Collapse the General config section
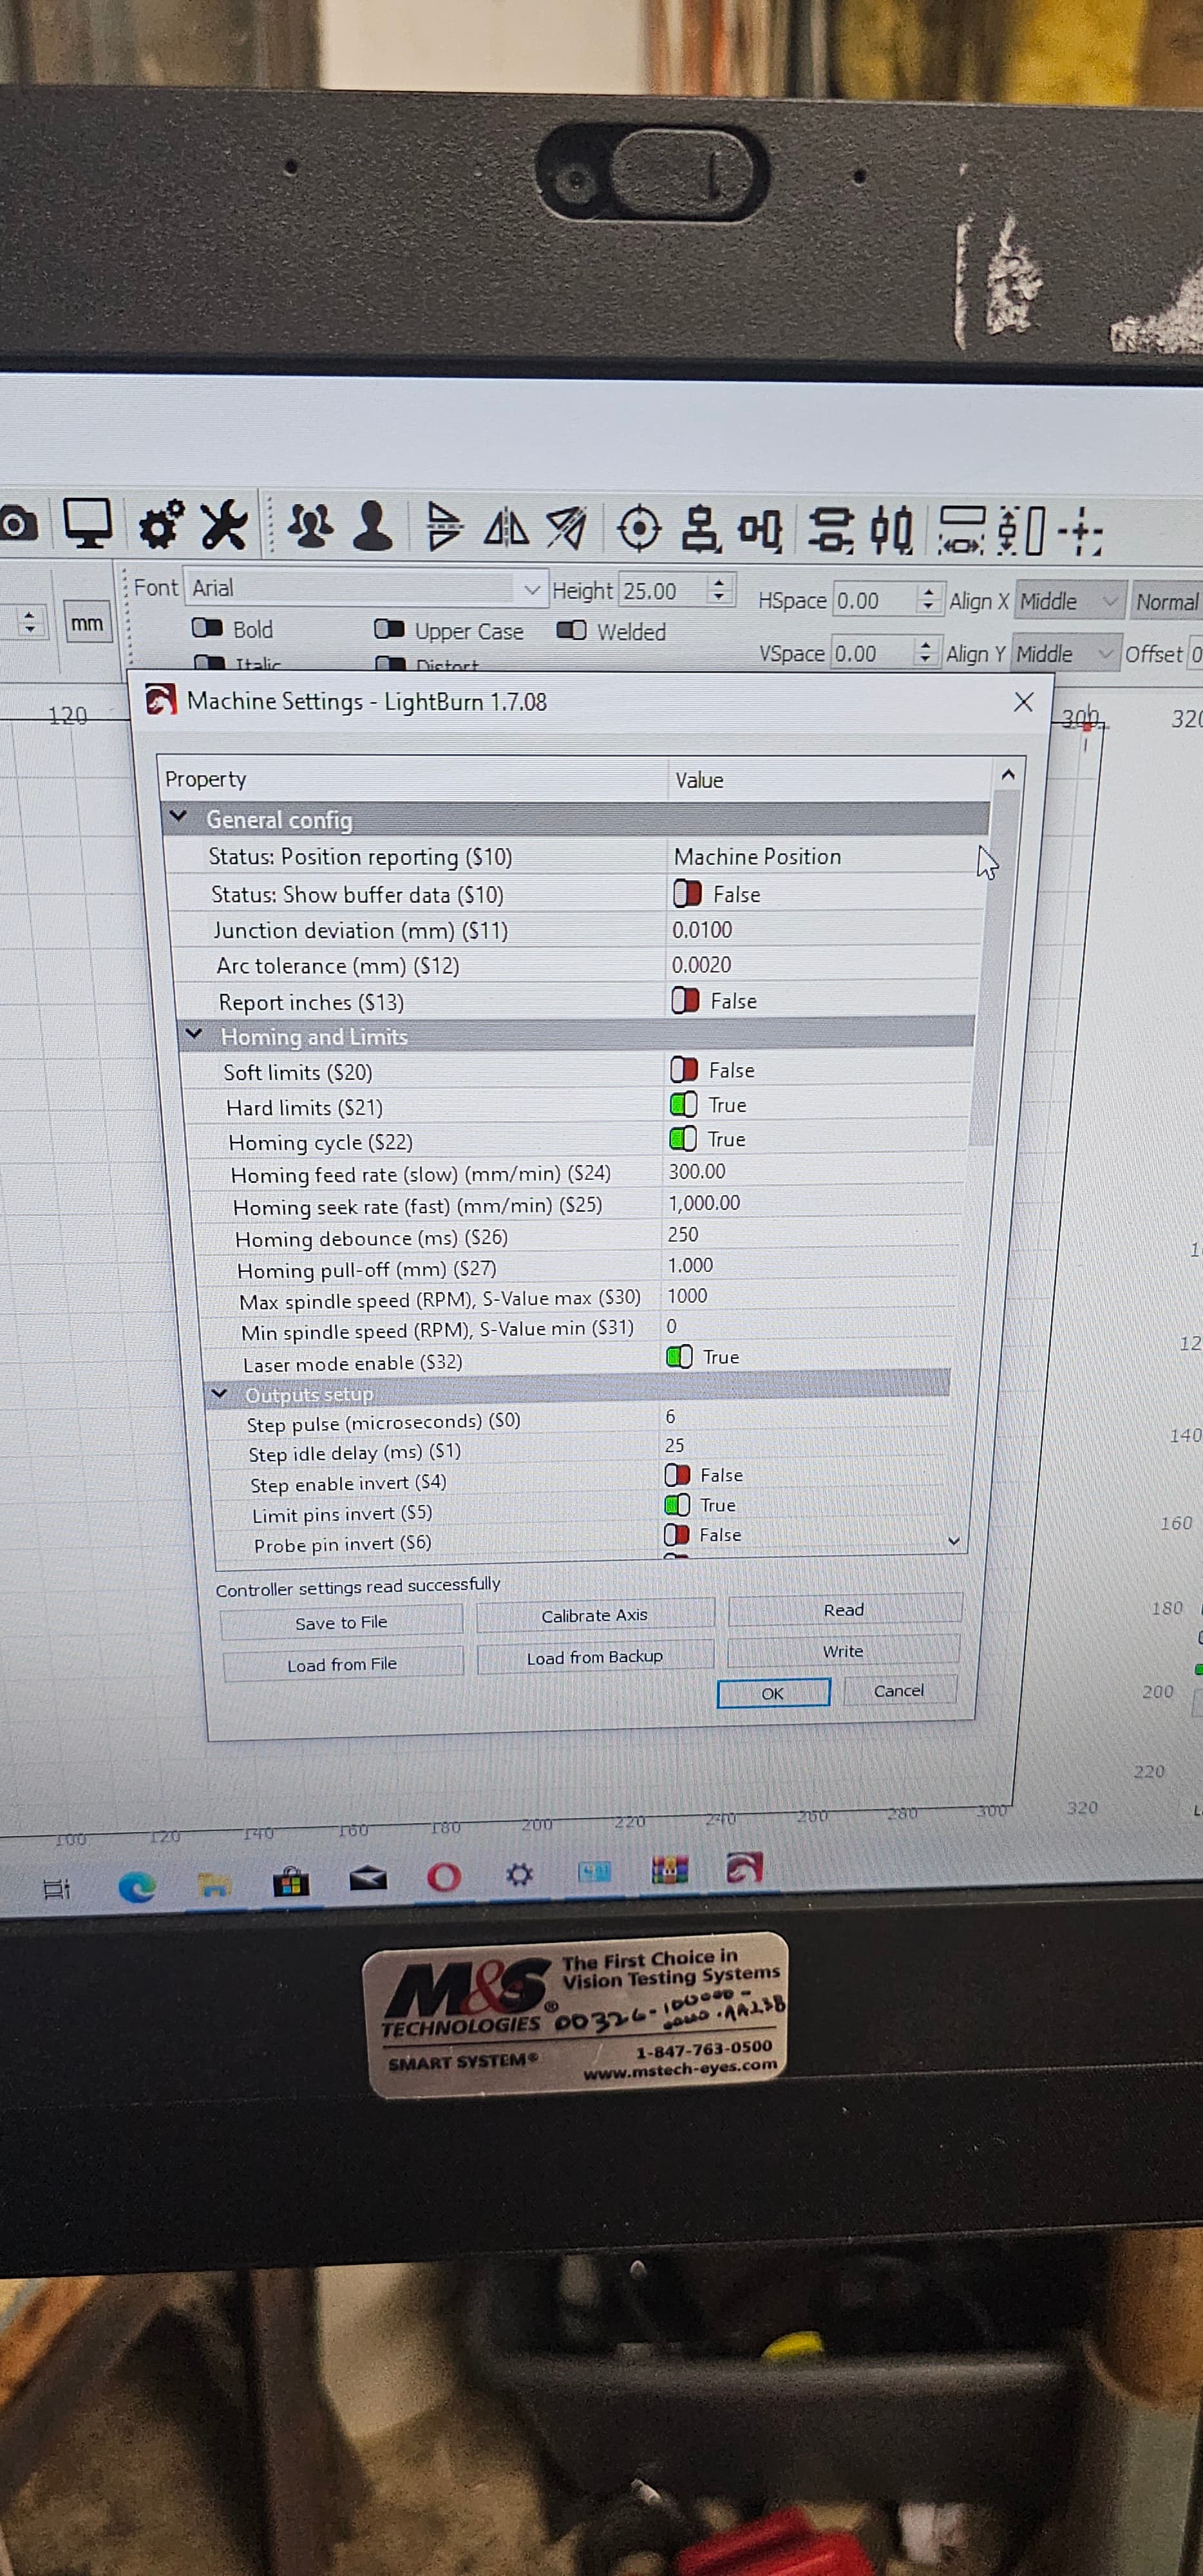Image resolution: width=1203 pixels, height=2576 pixels. 179,816
